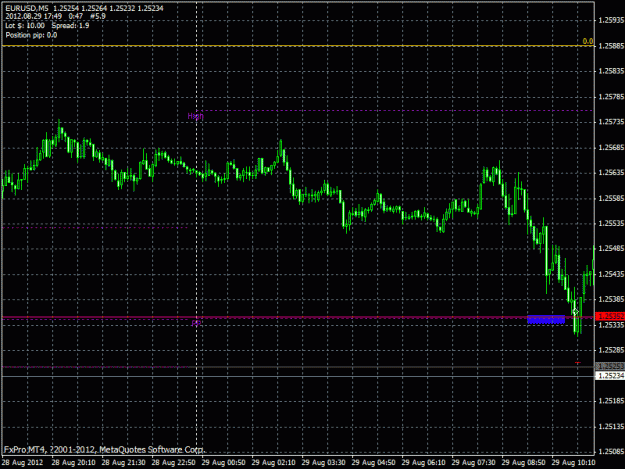Click the 1.25185 price scale label

click(611, 401)
